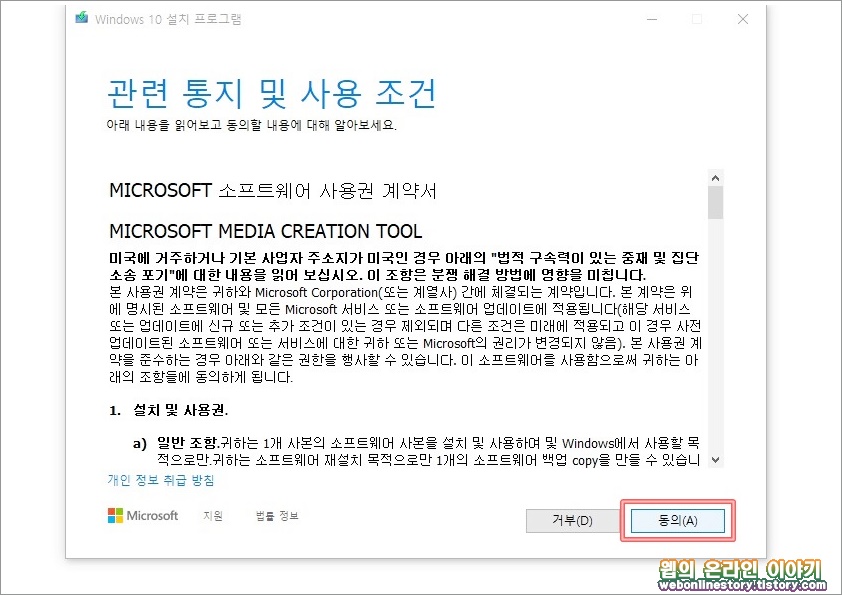The width and height of the screenshot is (842, 595).
Task: Click the scrollbar up arrow
Action: (715, 176)
